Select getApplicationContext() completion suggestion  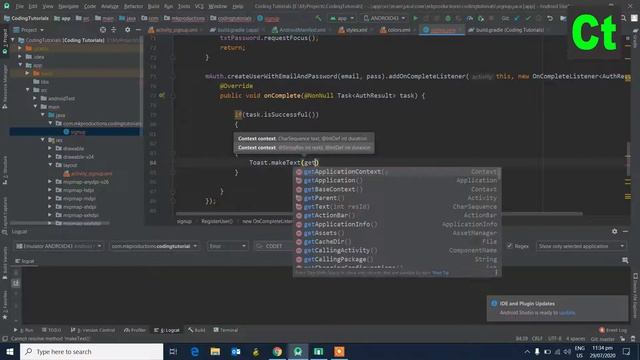tap(398, 172)
